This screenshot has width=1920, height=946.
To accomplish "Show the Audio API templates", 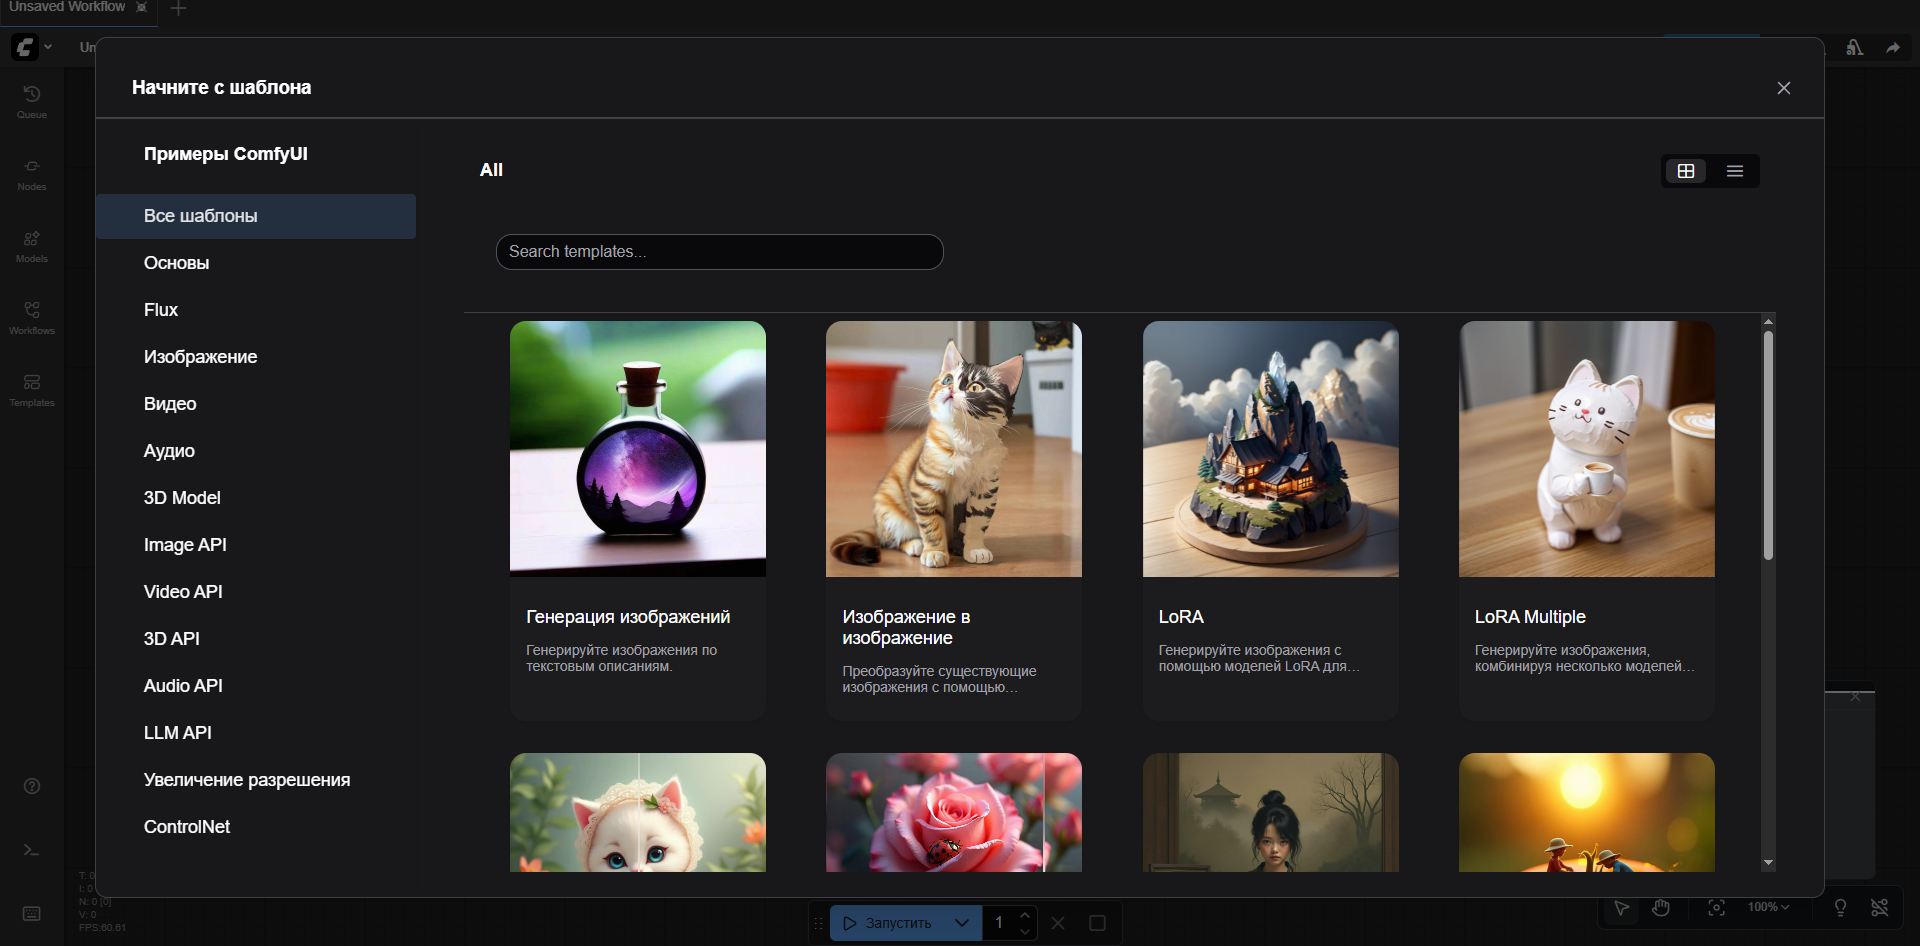I will (256, 686).
